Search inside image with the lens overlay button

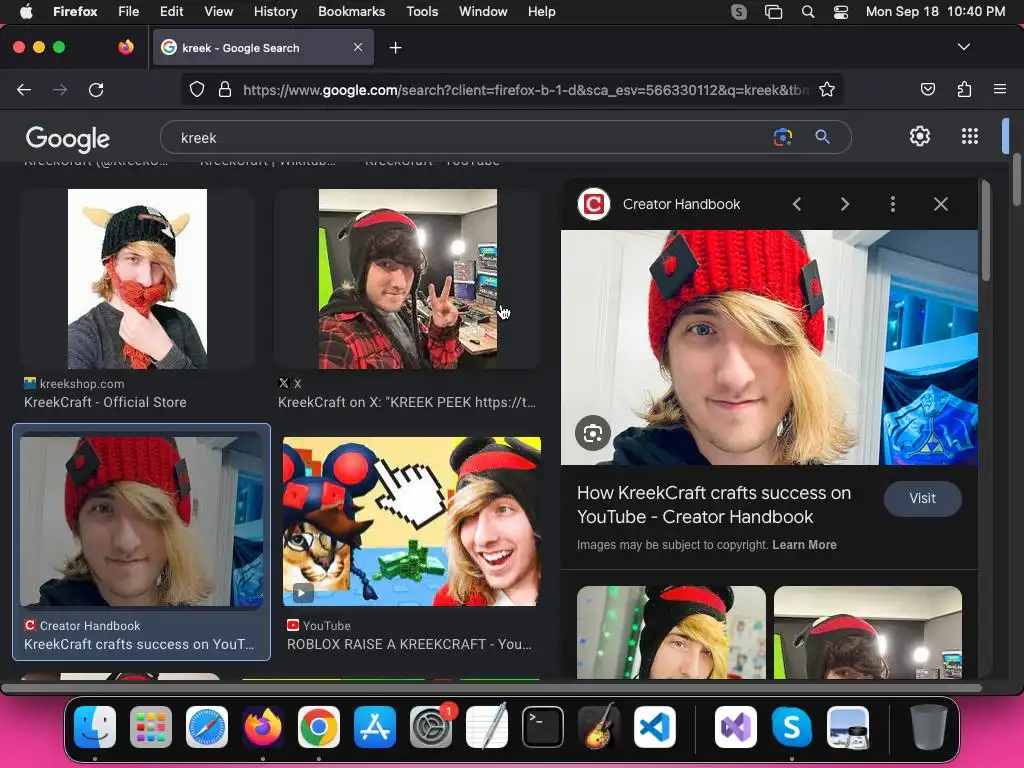(593, 433)
